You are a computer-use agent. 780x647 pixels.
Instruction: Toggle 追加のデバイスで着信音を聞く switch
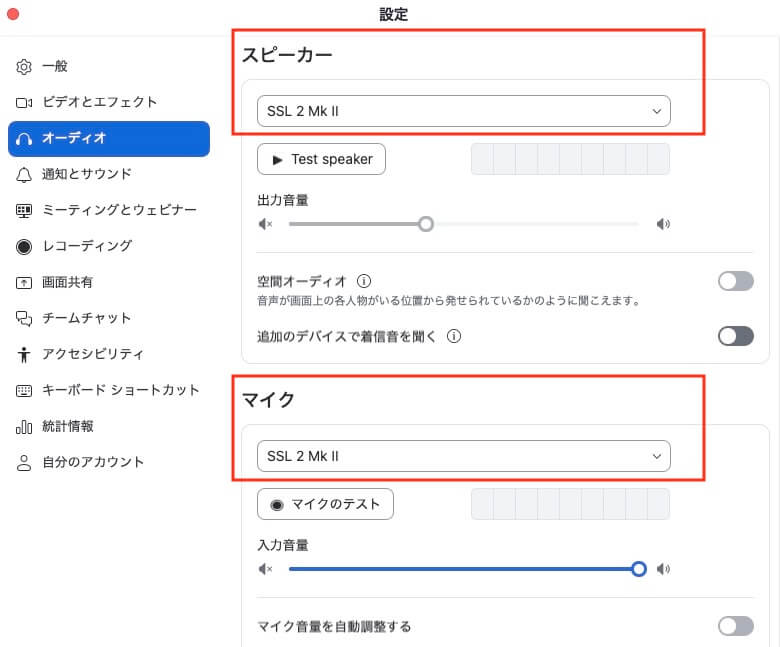coord(735,336)
